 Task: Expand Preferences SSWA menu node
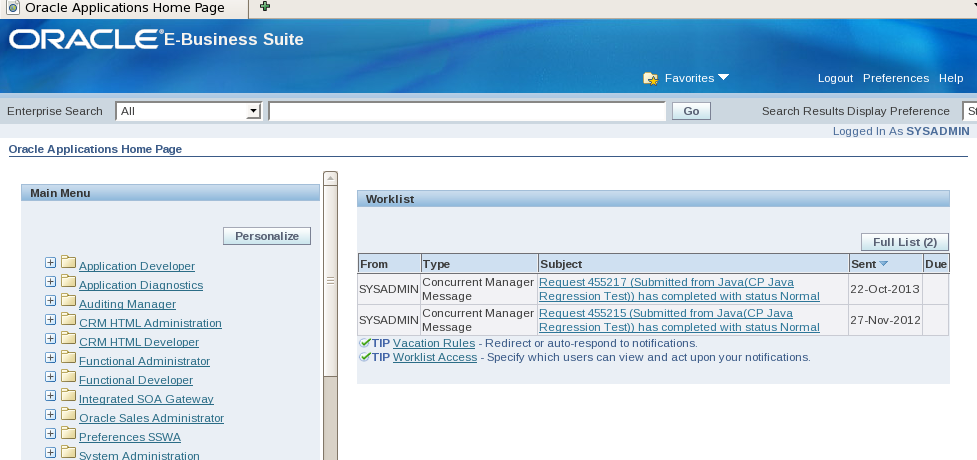coord(50,434)
